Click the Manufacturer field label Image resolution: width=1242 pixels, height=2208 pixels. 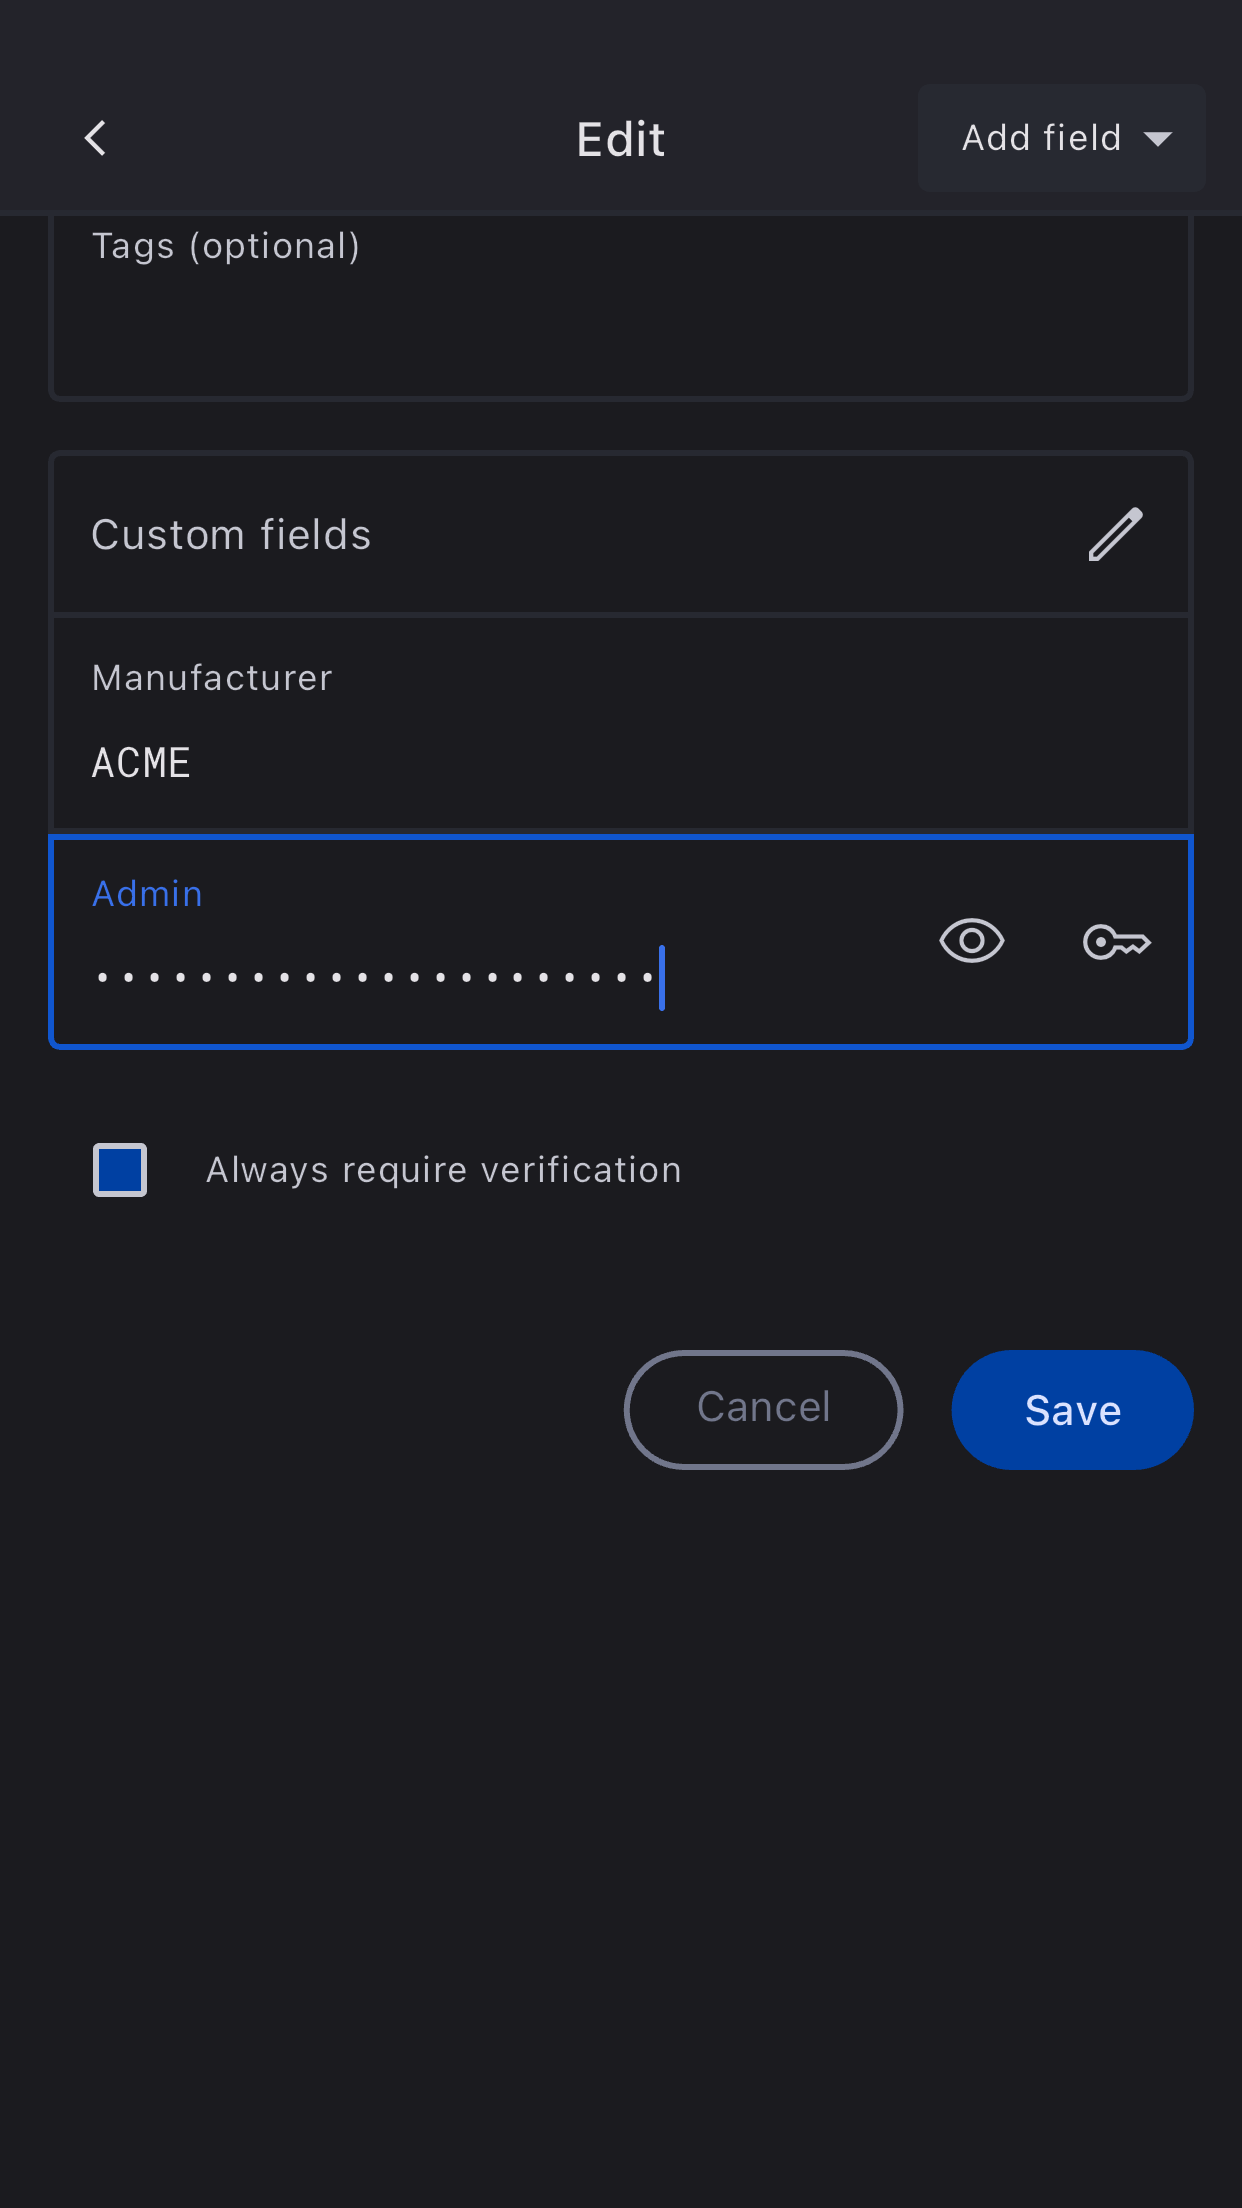(x=212, y=678)
